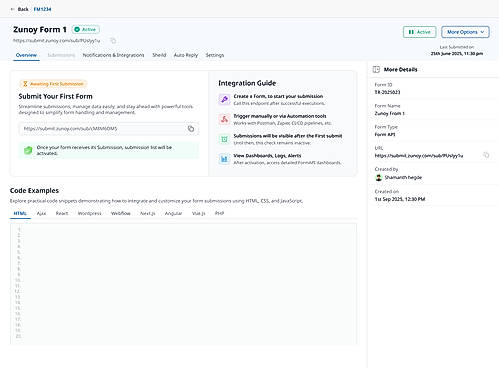499x368 pixels.
Task: Click the URL value in More Details
Action: point(419,156)
